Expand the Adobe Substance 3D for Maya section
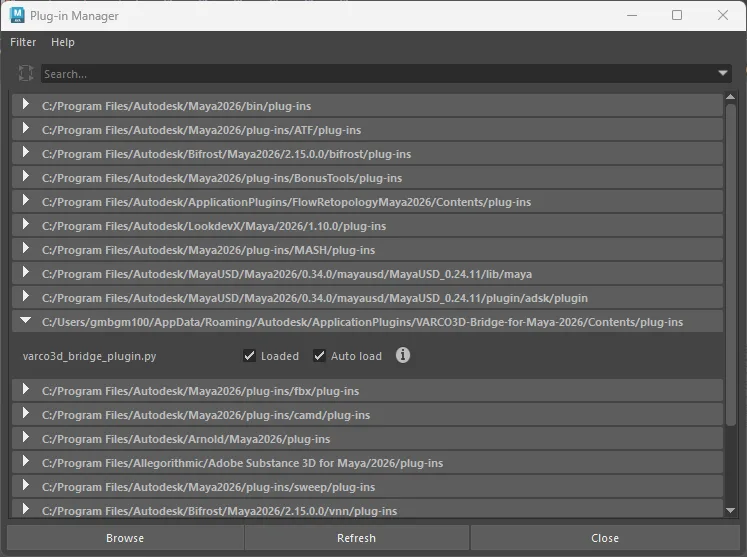Image resolution: width=747 pixels, height=557 pixels. point(26,461)
